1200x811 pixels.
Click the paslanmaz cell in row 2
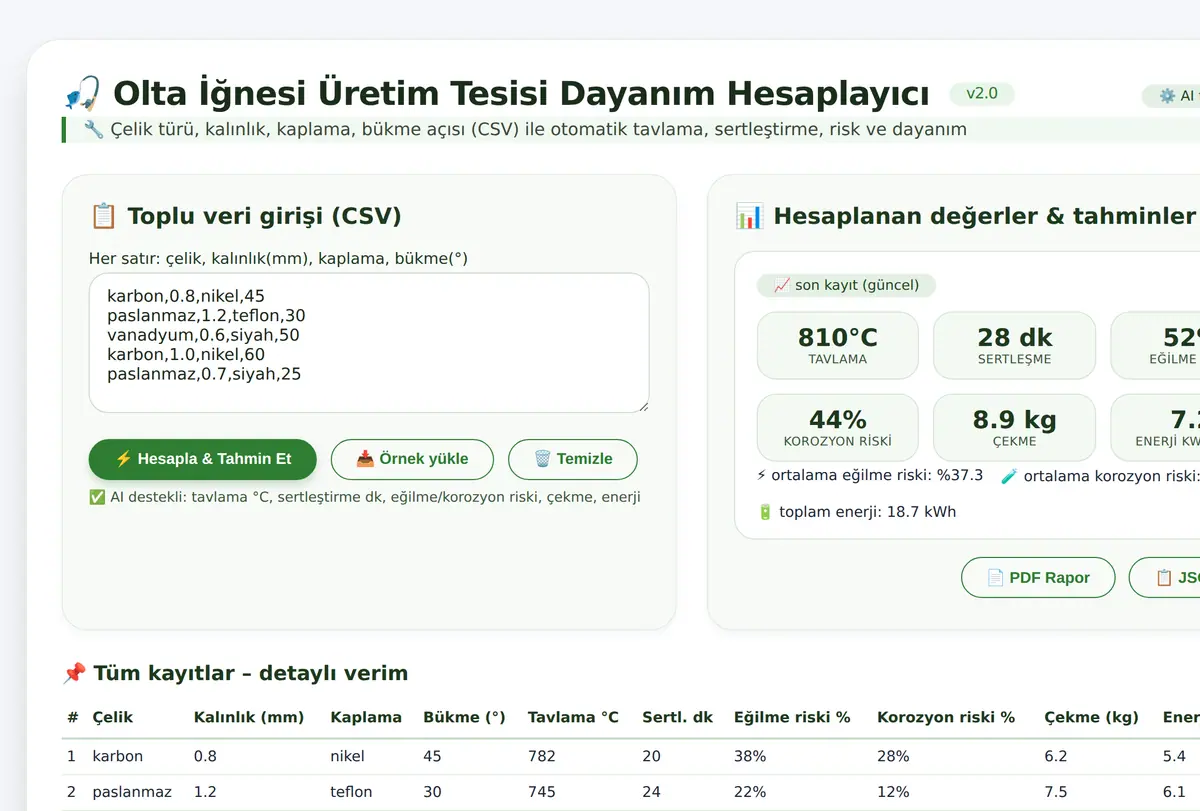click(132, 792)
